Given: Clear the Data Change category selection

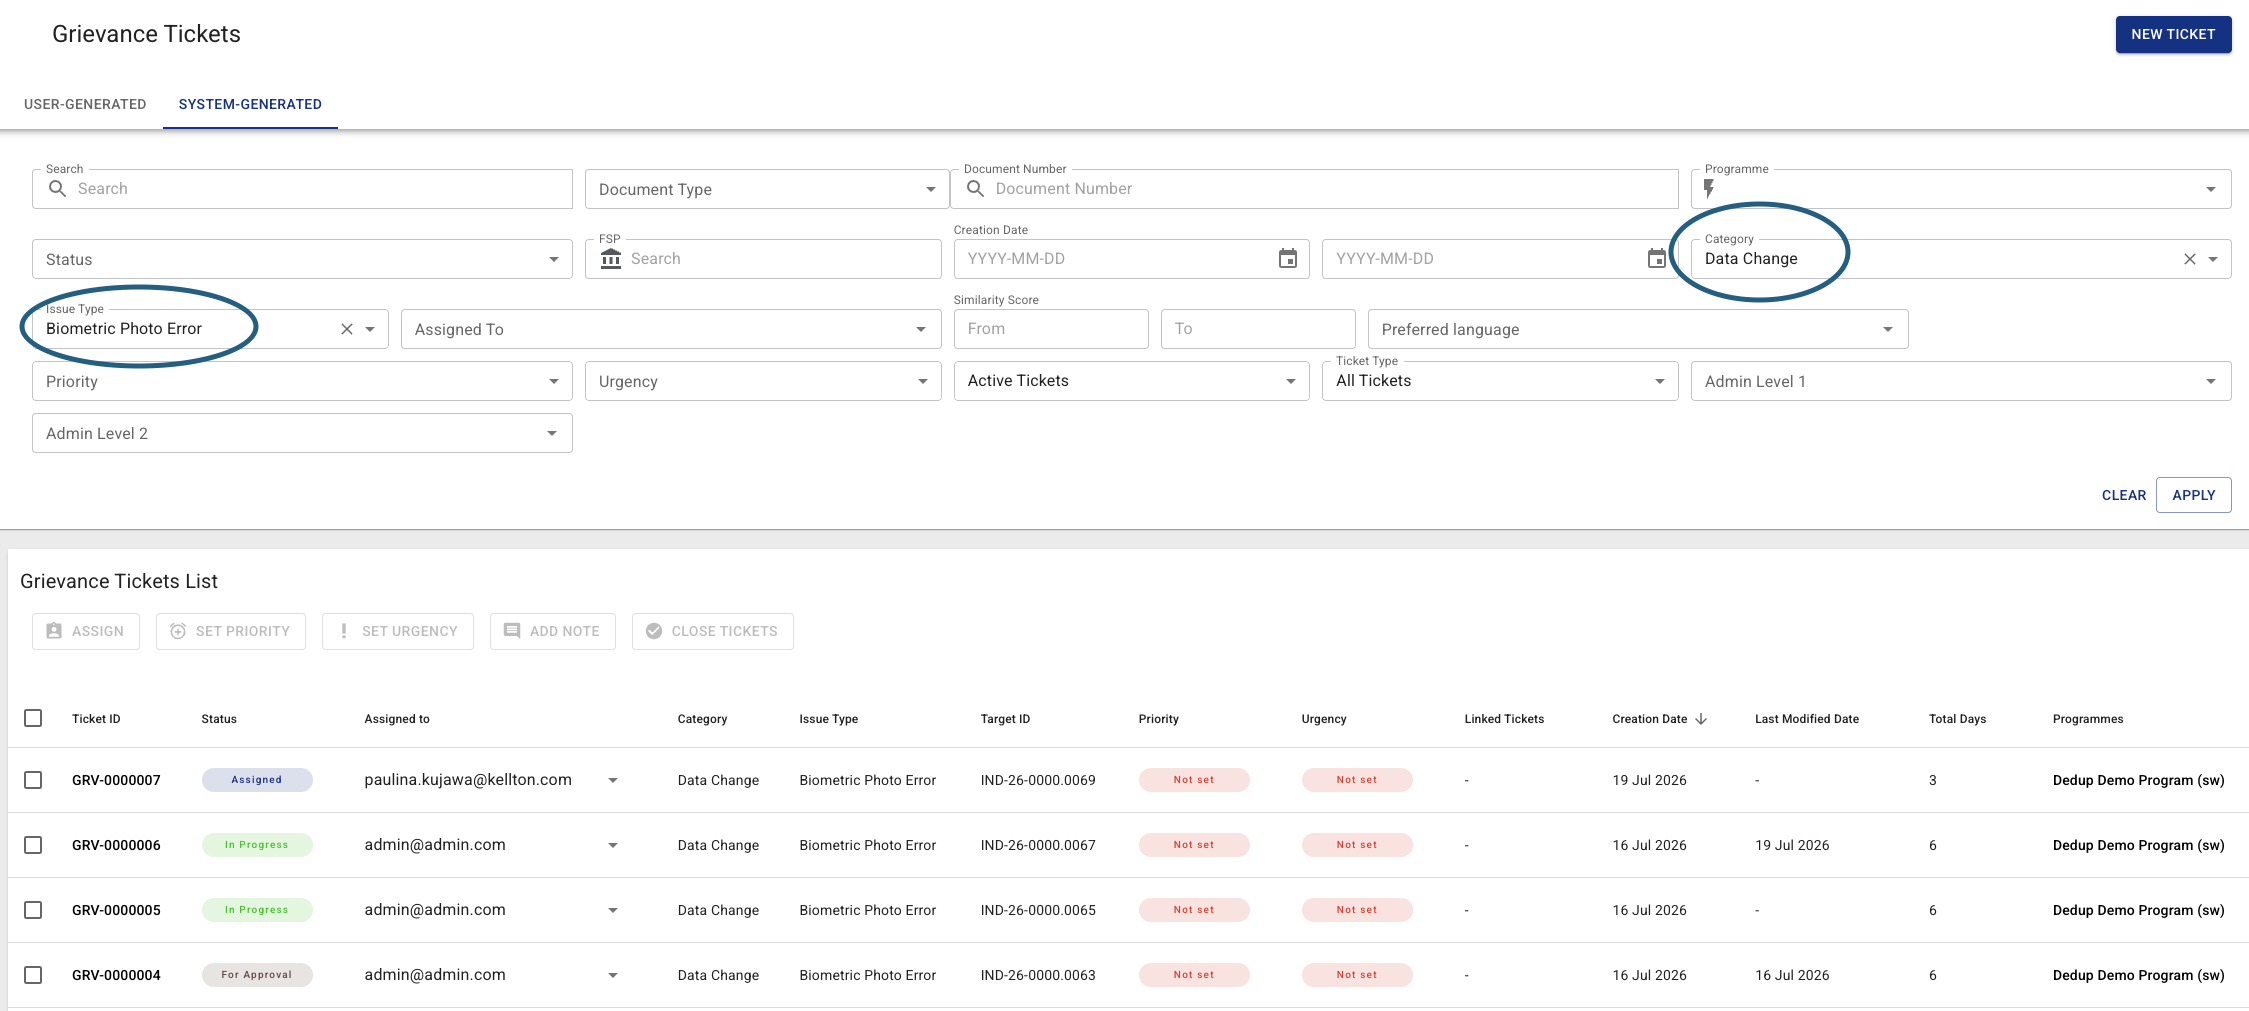Looking at the screenshot, I should [2190, 259].
